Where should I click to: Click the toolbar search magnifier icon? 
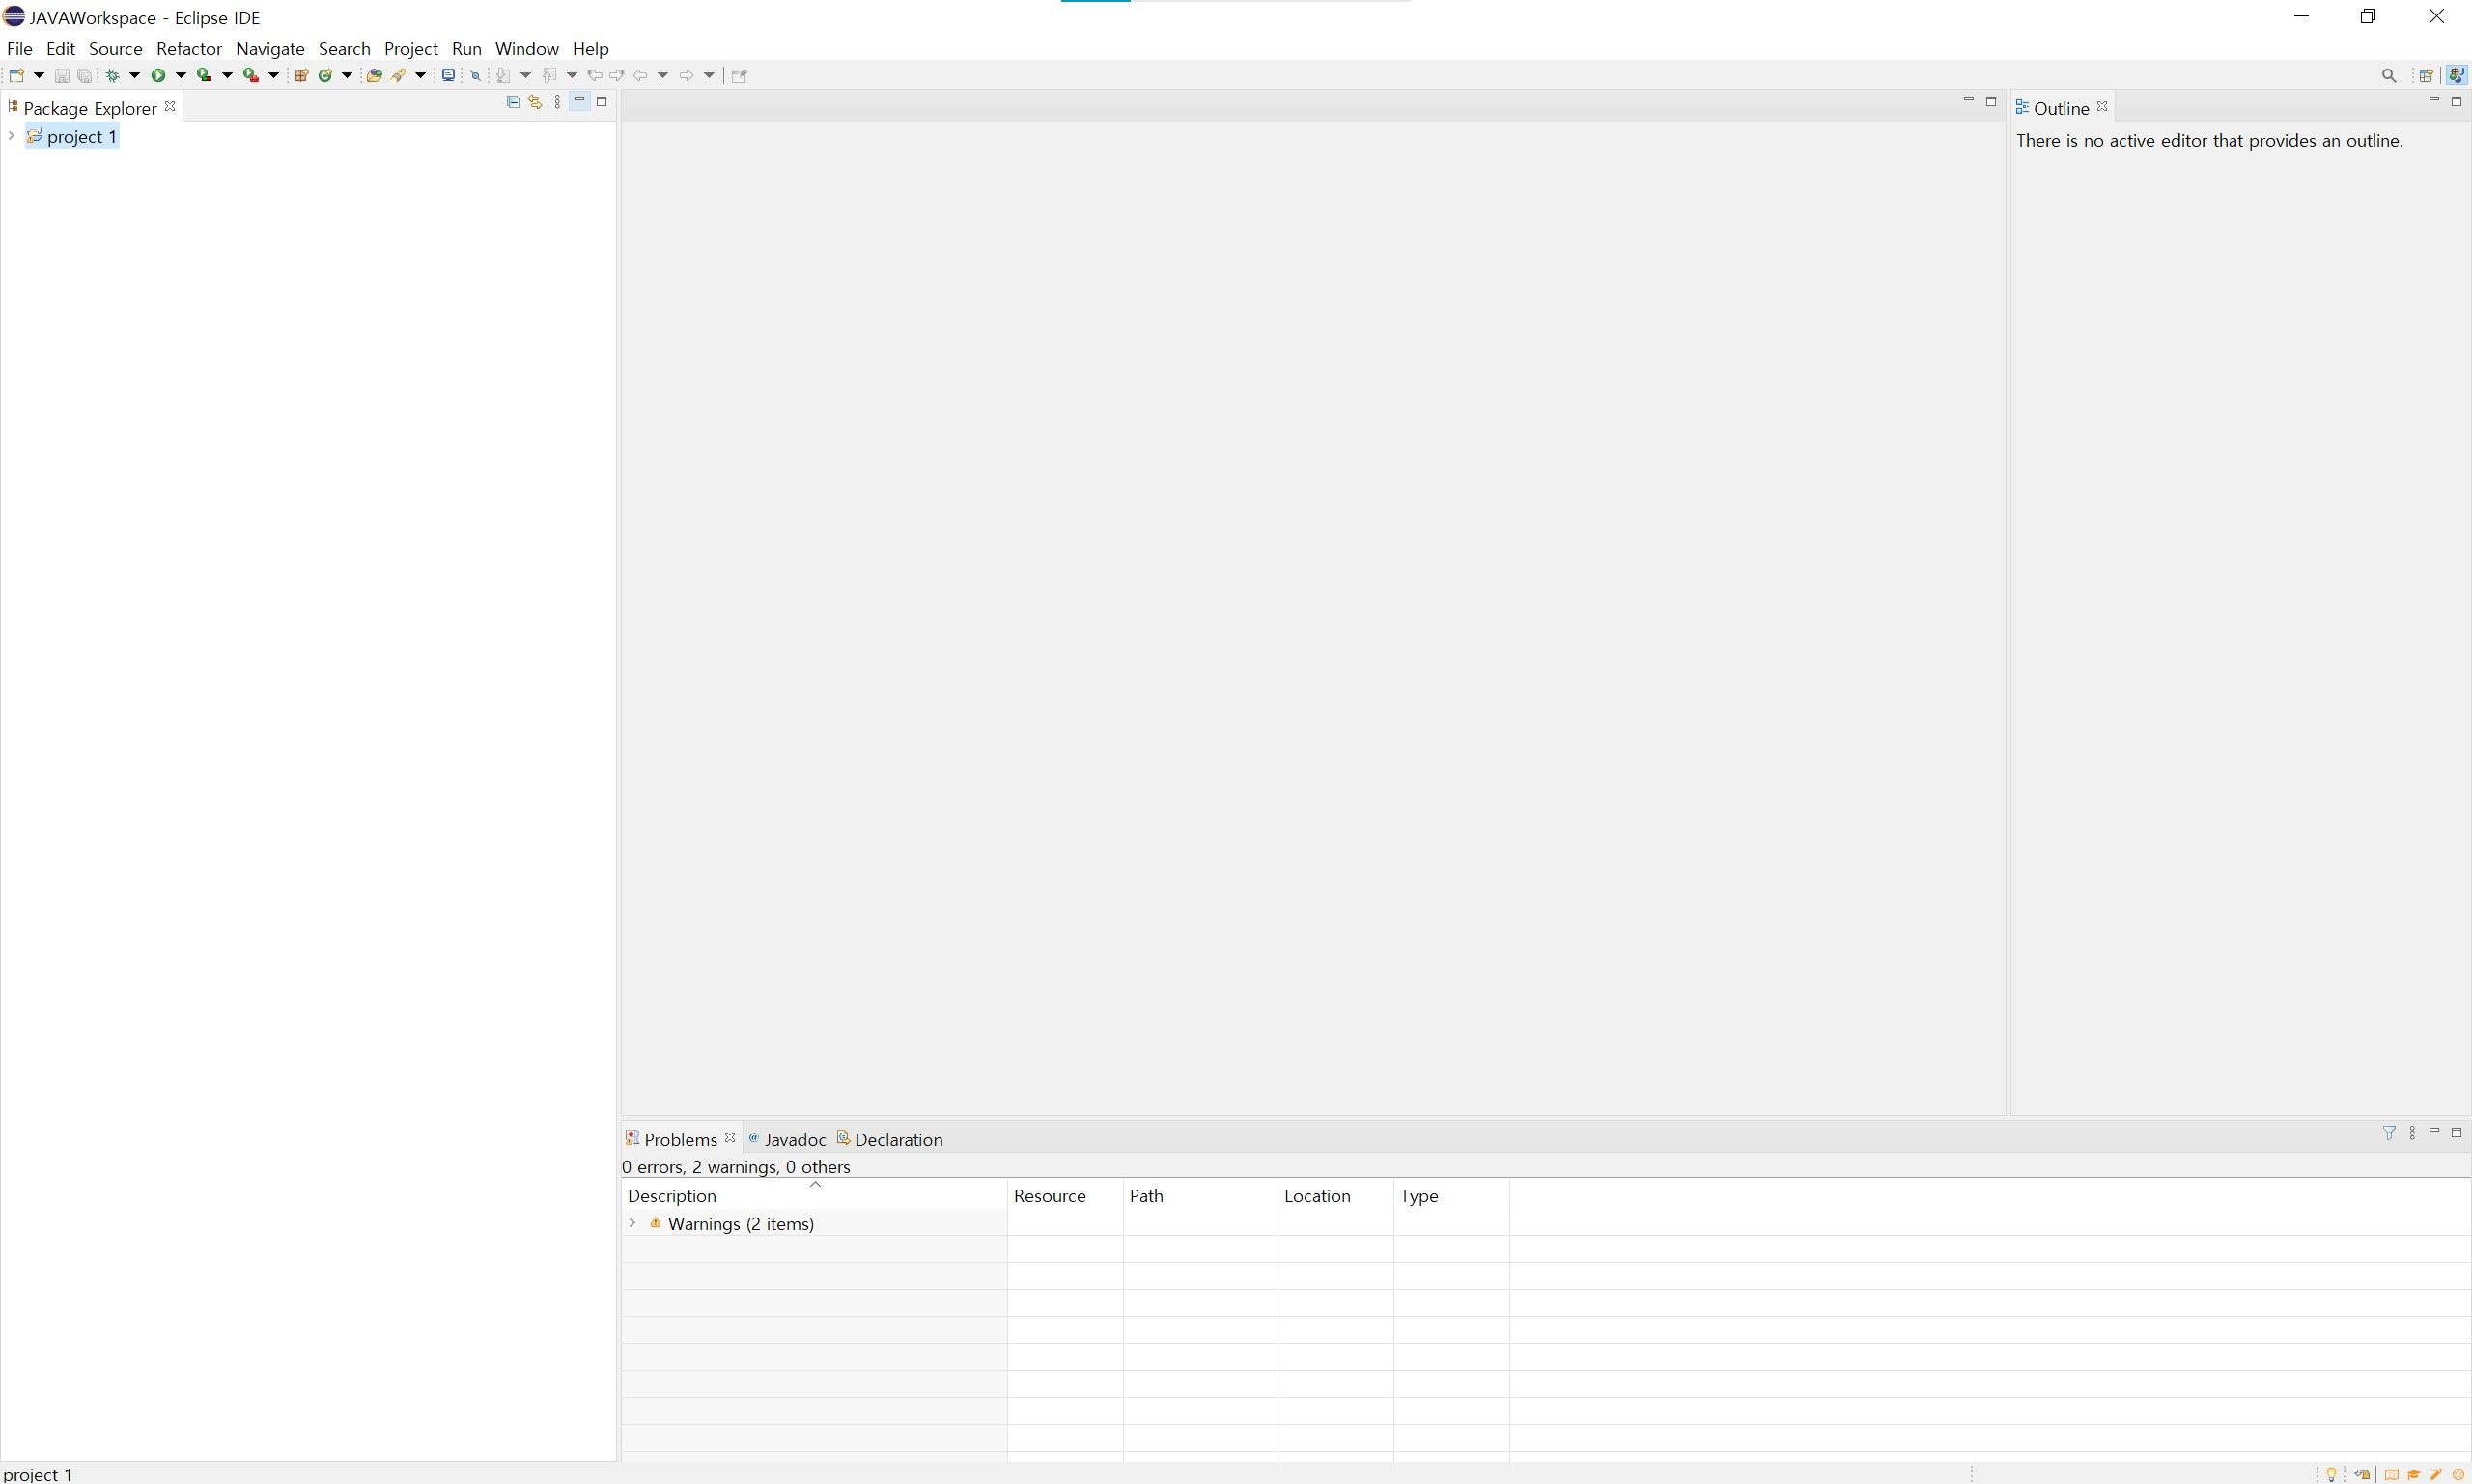click(2389, 75)
